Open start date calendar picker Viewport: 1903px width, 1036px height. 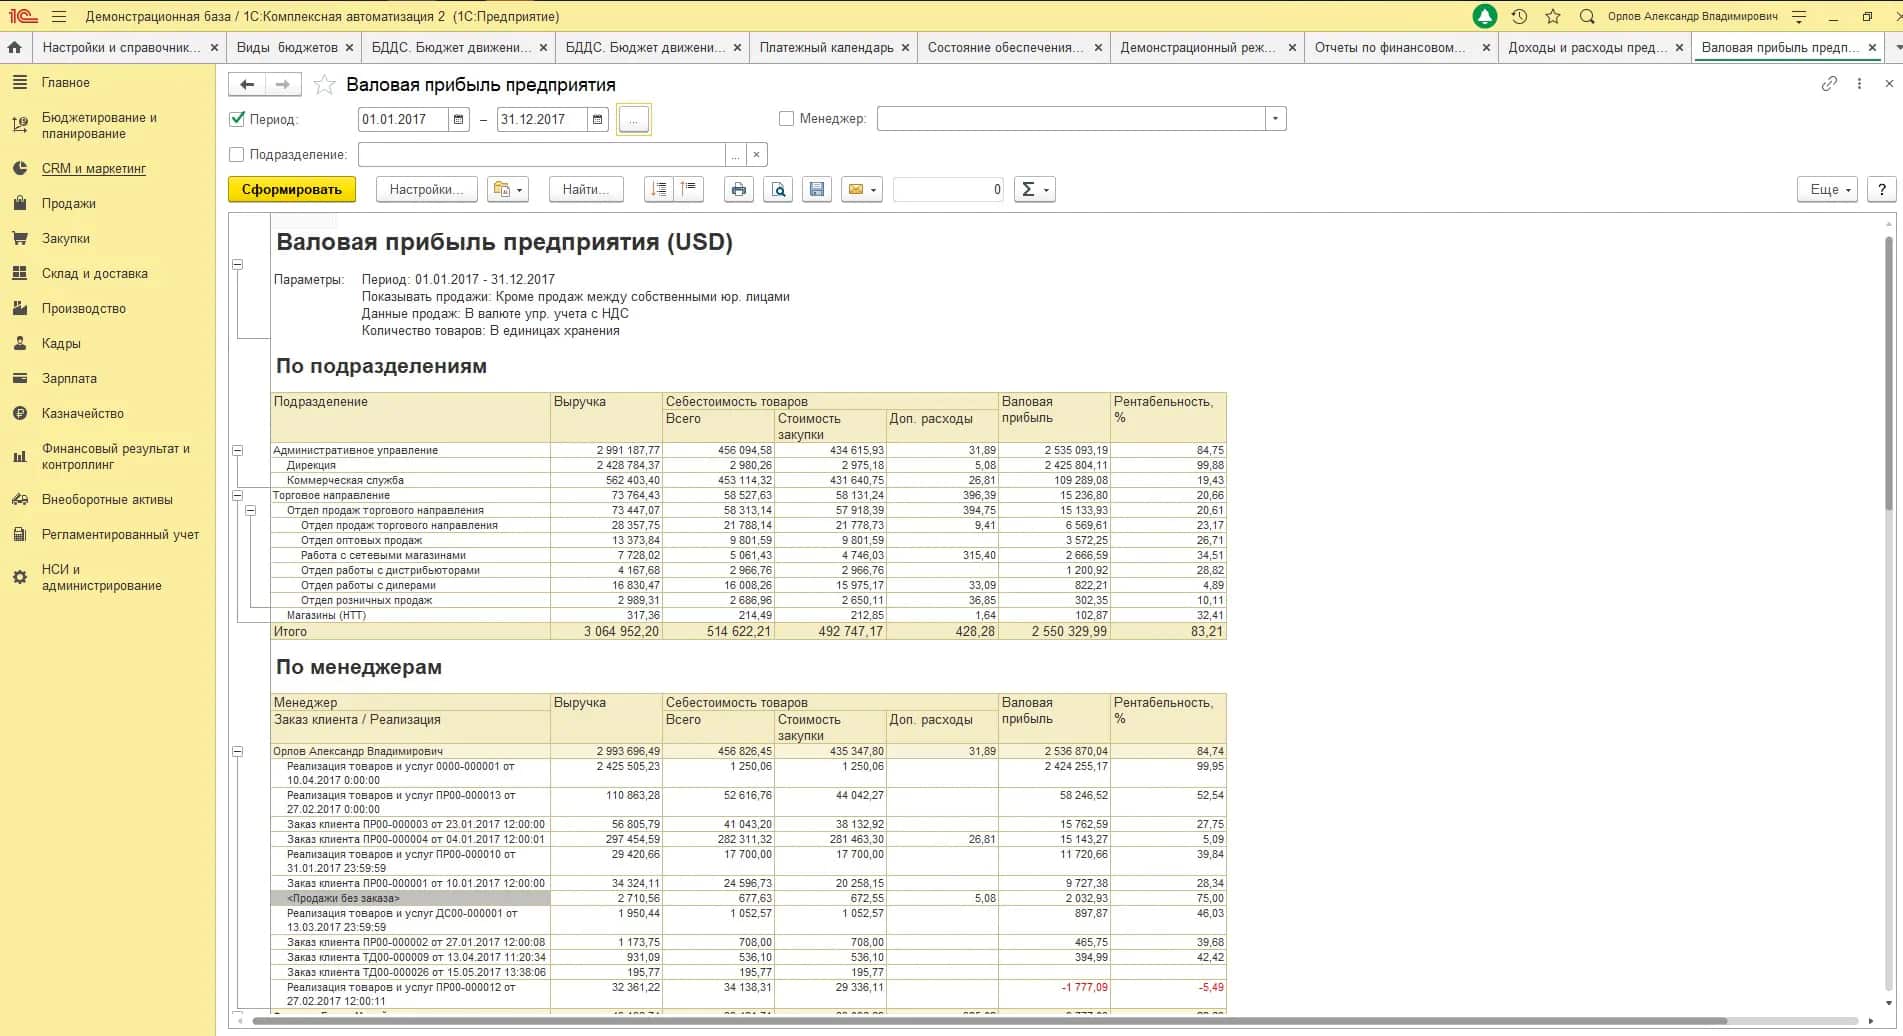click(x=458, y=119)
